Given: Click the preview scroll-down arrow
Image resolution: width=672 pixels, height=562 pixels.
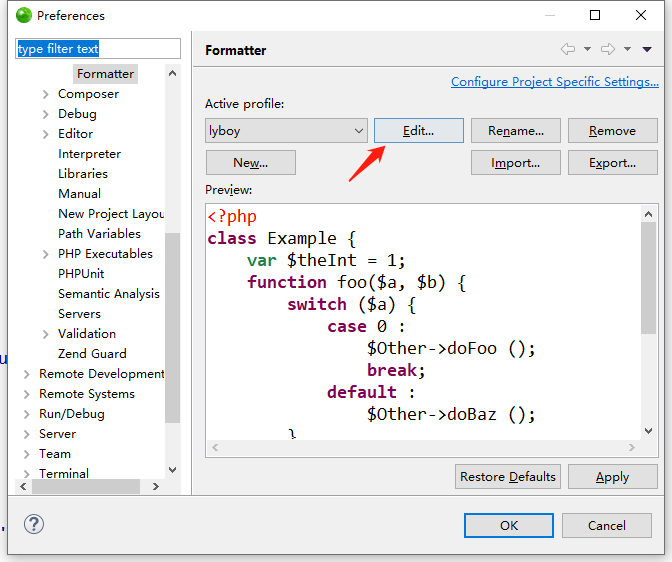Looking at the screenshot, I should pos(649,432).
